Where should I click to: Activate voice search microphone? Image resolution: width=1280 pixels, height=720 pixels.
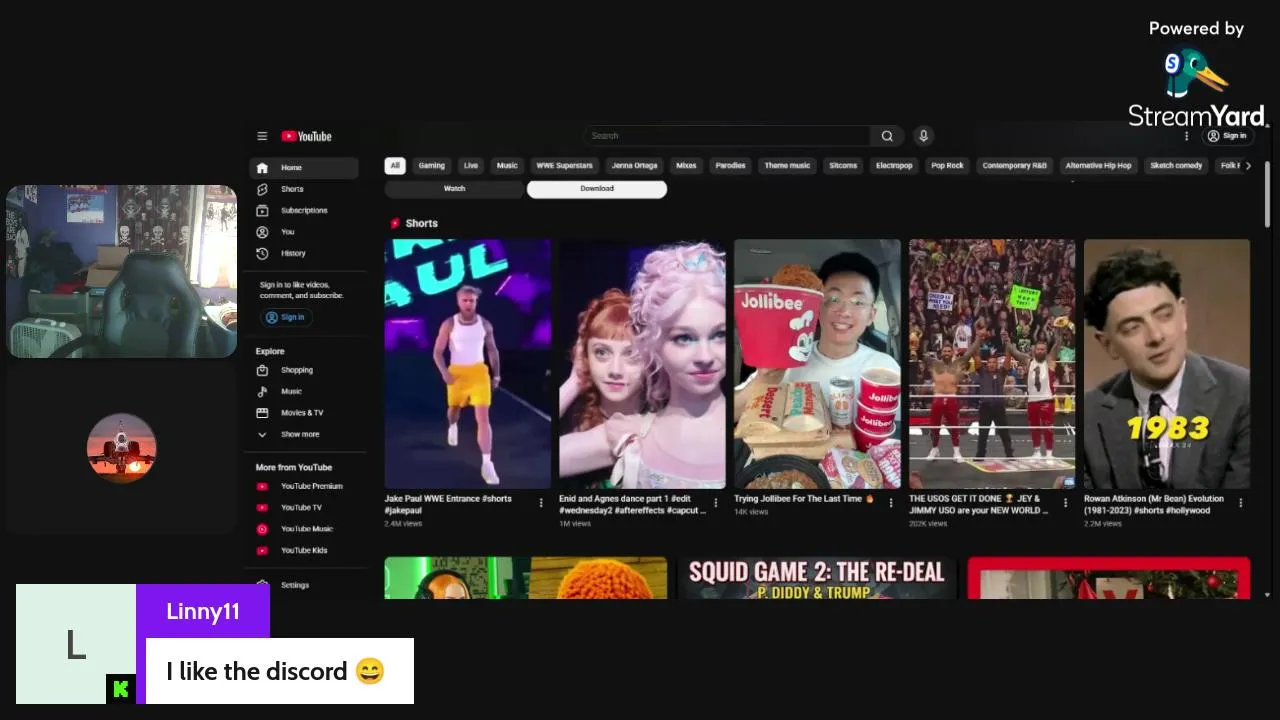(x=923, y=136)
